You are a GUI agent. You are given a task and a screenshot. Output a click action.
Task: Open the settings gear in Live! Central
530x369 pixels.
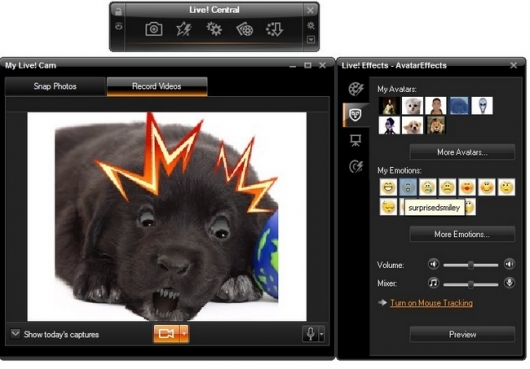pos(214,29)
